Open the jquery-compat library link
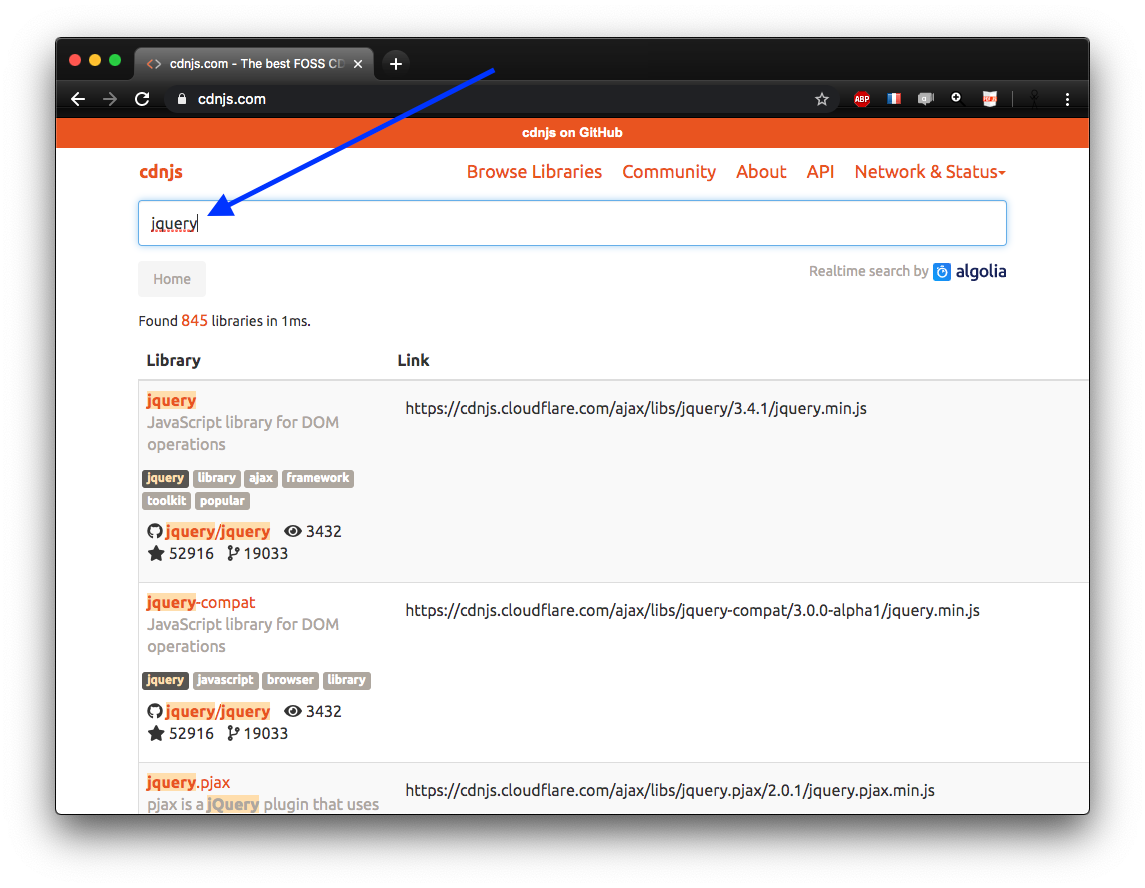Screen dimensions: 1145x888 pos(201,602)
